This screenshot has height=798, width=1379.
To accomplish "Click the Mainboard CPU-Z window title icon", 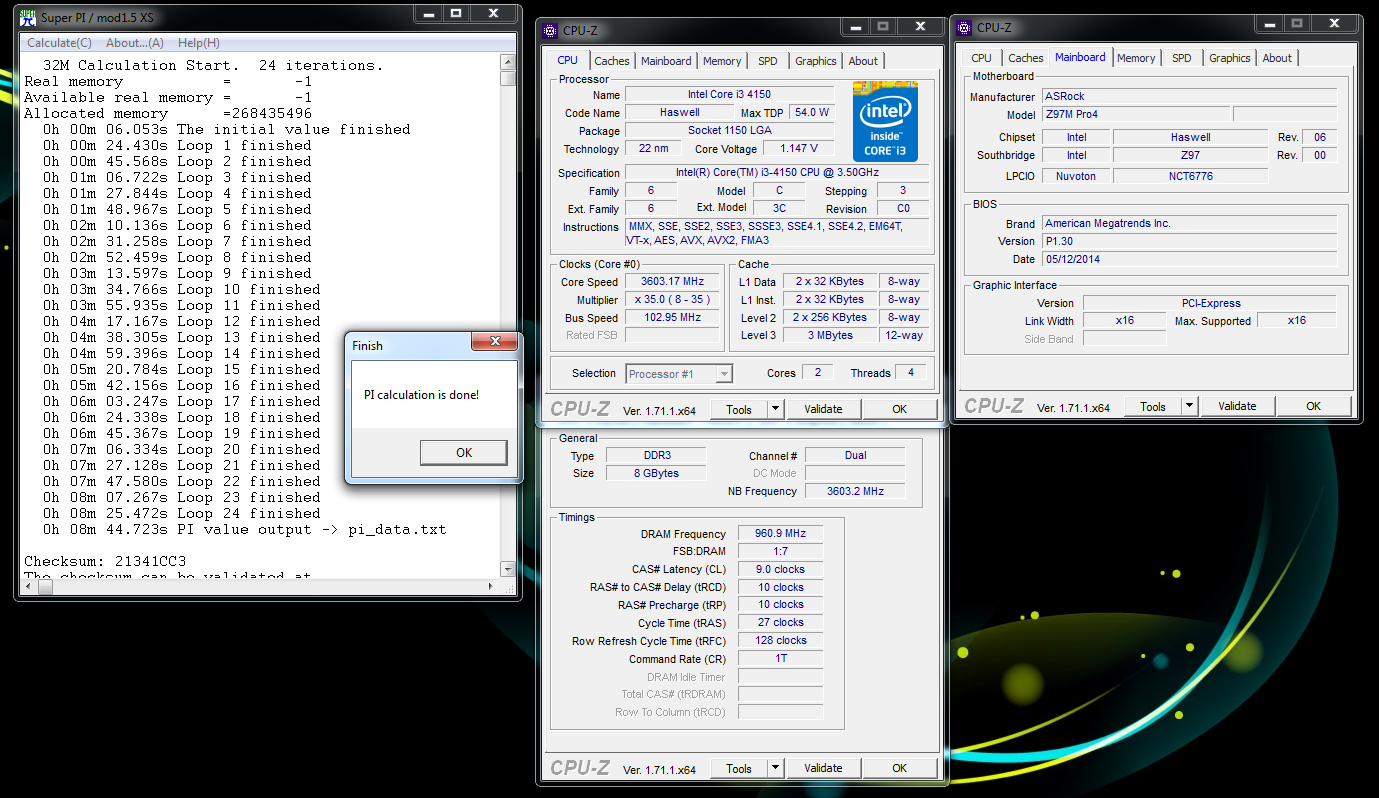I will 964,28.
